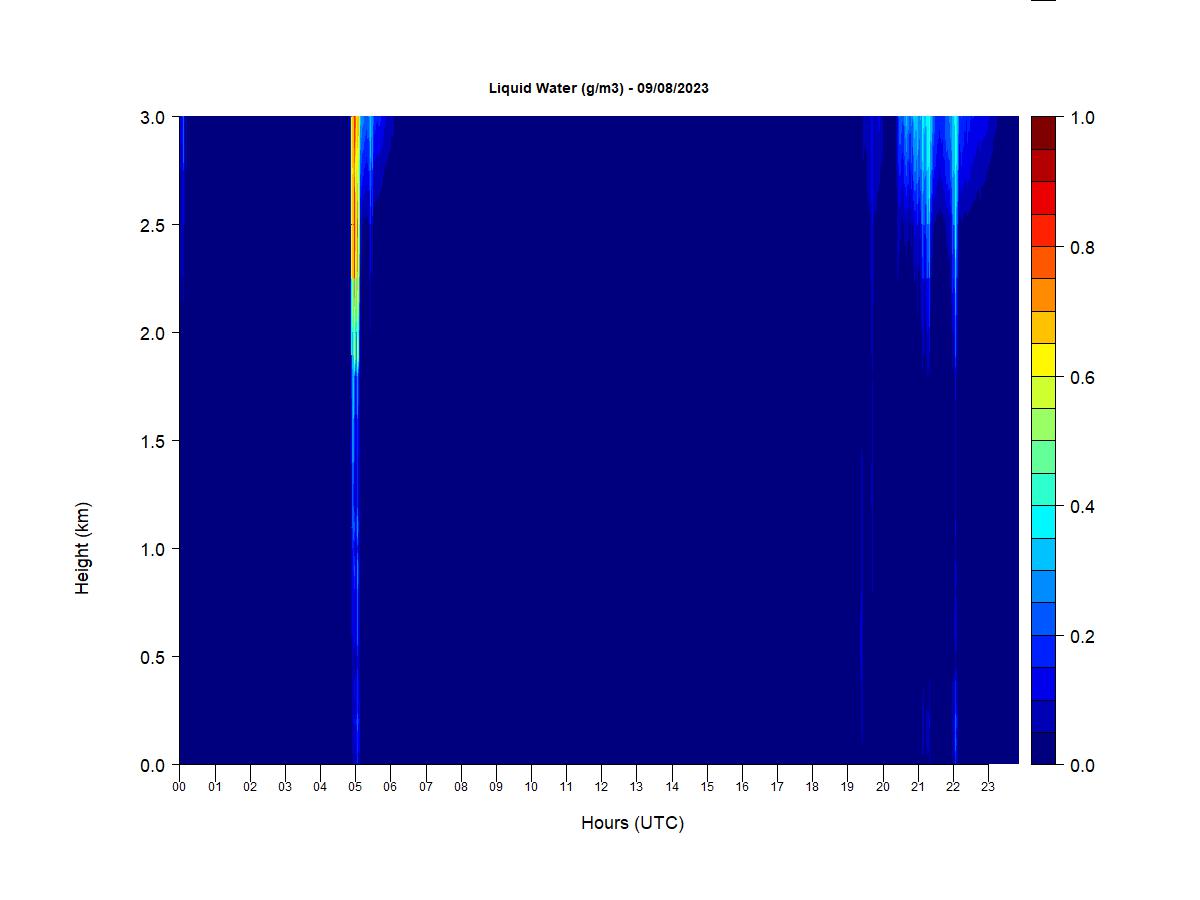Viewport: 1200px width, 900px height.
Task: Choose the darkest navy bottom colorbar swatch
Action: pyautogui.click(x=1043, y=748)
